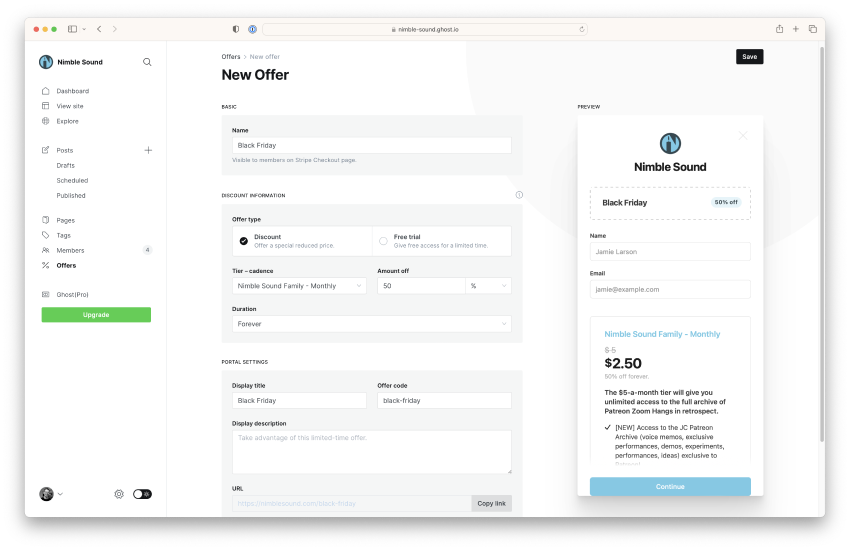850x550 pixels.
Task: Toggle the night mode switch
Action: [143, 494]
